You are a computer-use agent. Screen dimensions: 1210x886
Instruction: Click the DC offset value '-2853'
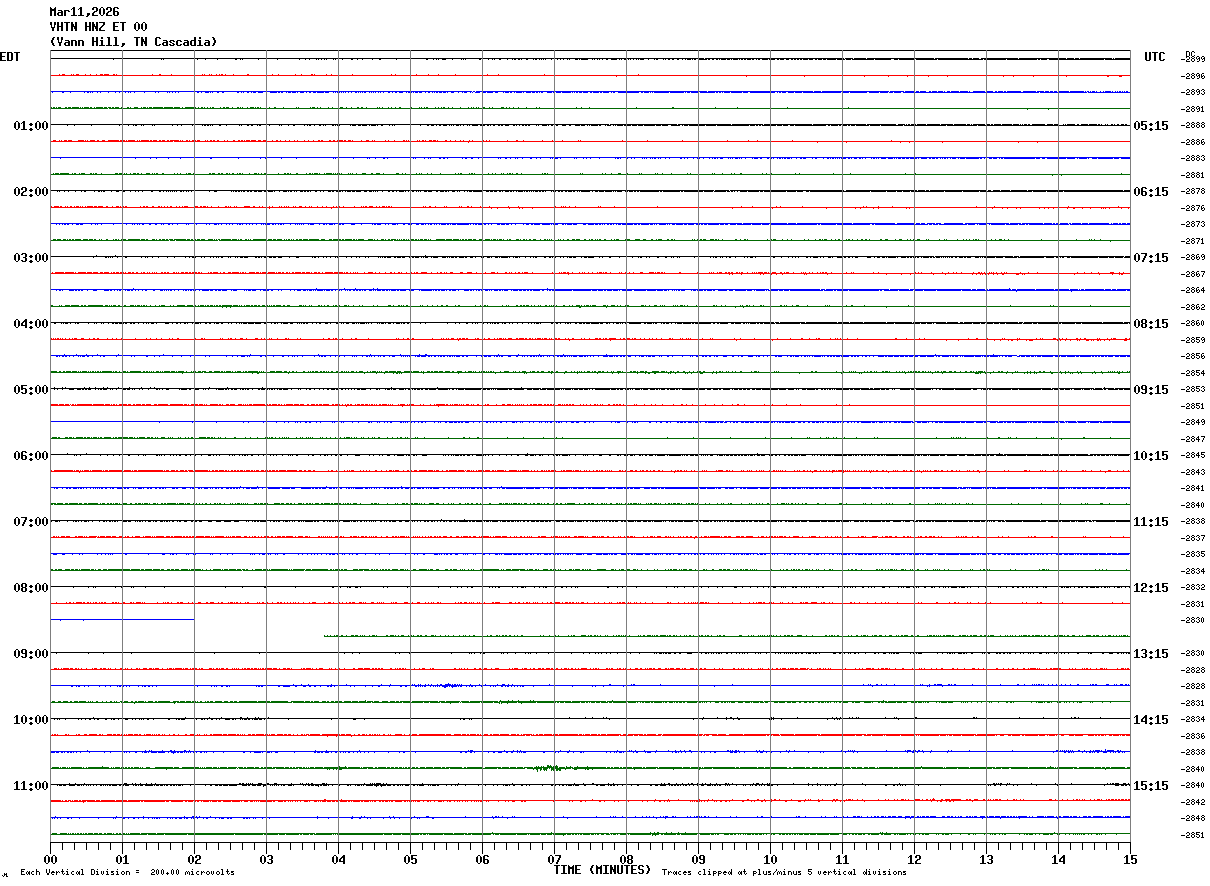1194,390
